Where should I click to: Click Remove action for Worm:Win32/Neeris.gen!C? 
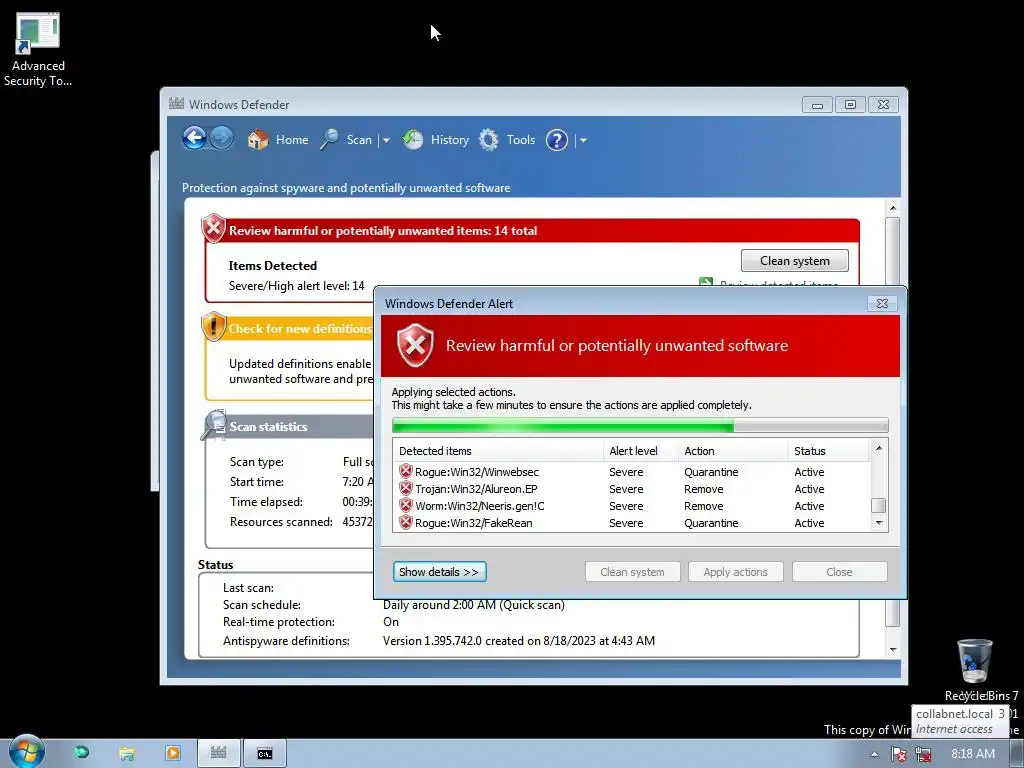click(703, 505)
